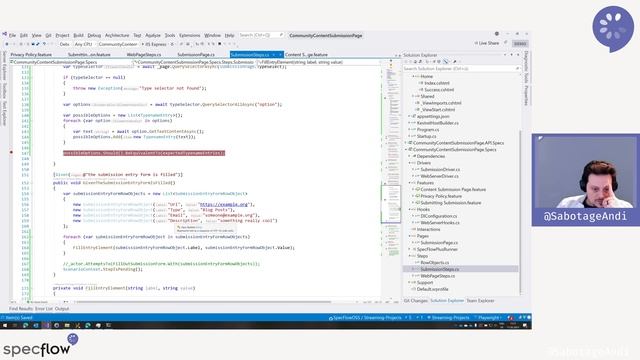Open the CommunityContent startup project dropdown
The image size is (640, 360).
click(x=118, y=44)
